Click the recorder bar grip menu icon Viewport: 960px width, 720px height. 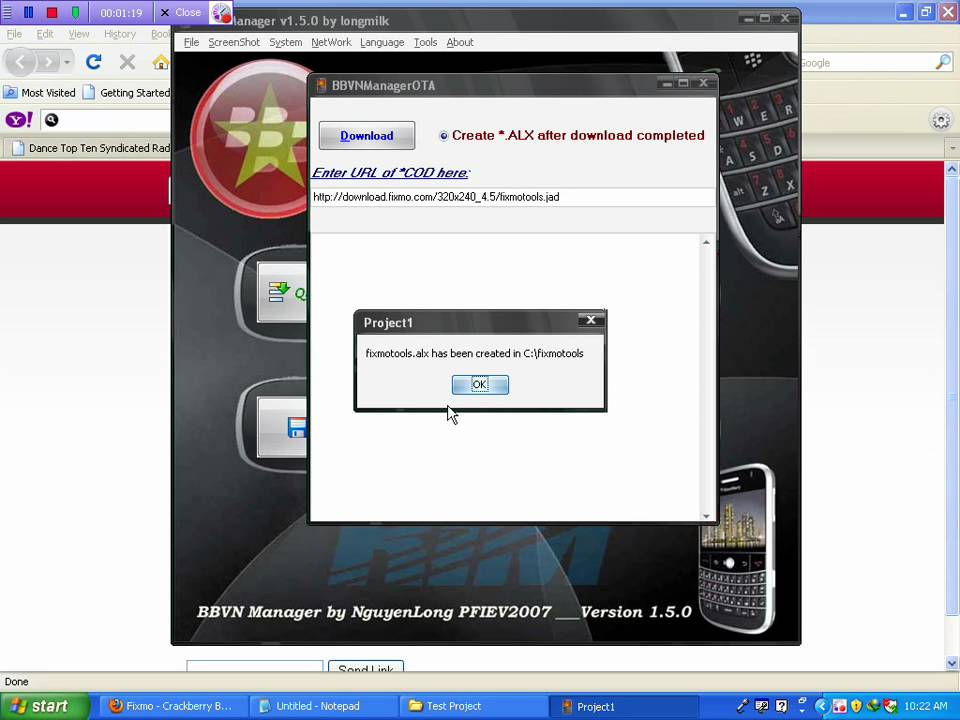pyautogui.click(x=7, y=12)
